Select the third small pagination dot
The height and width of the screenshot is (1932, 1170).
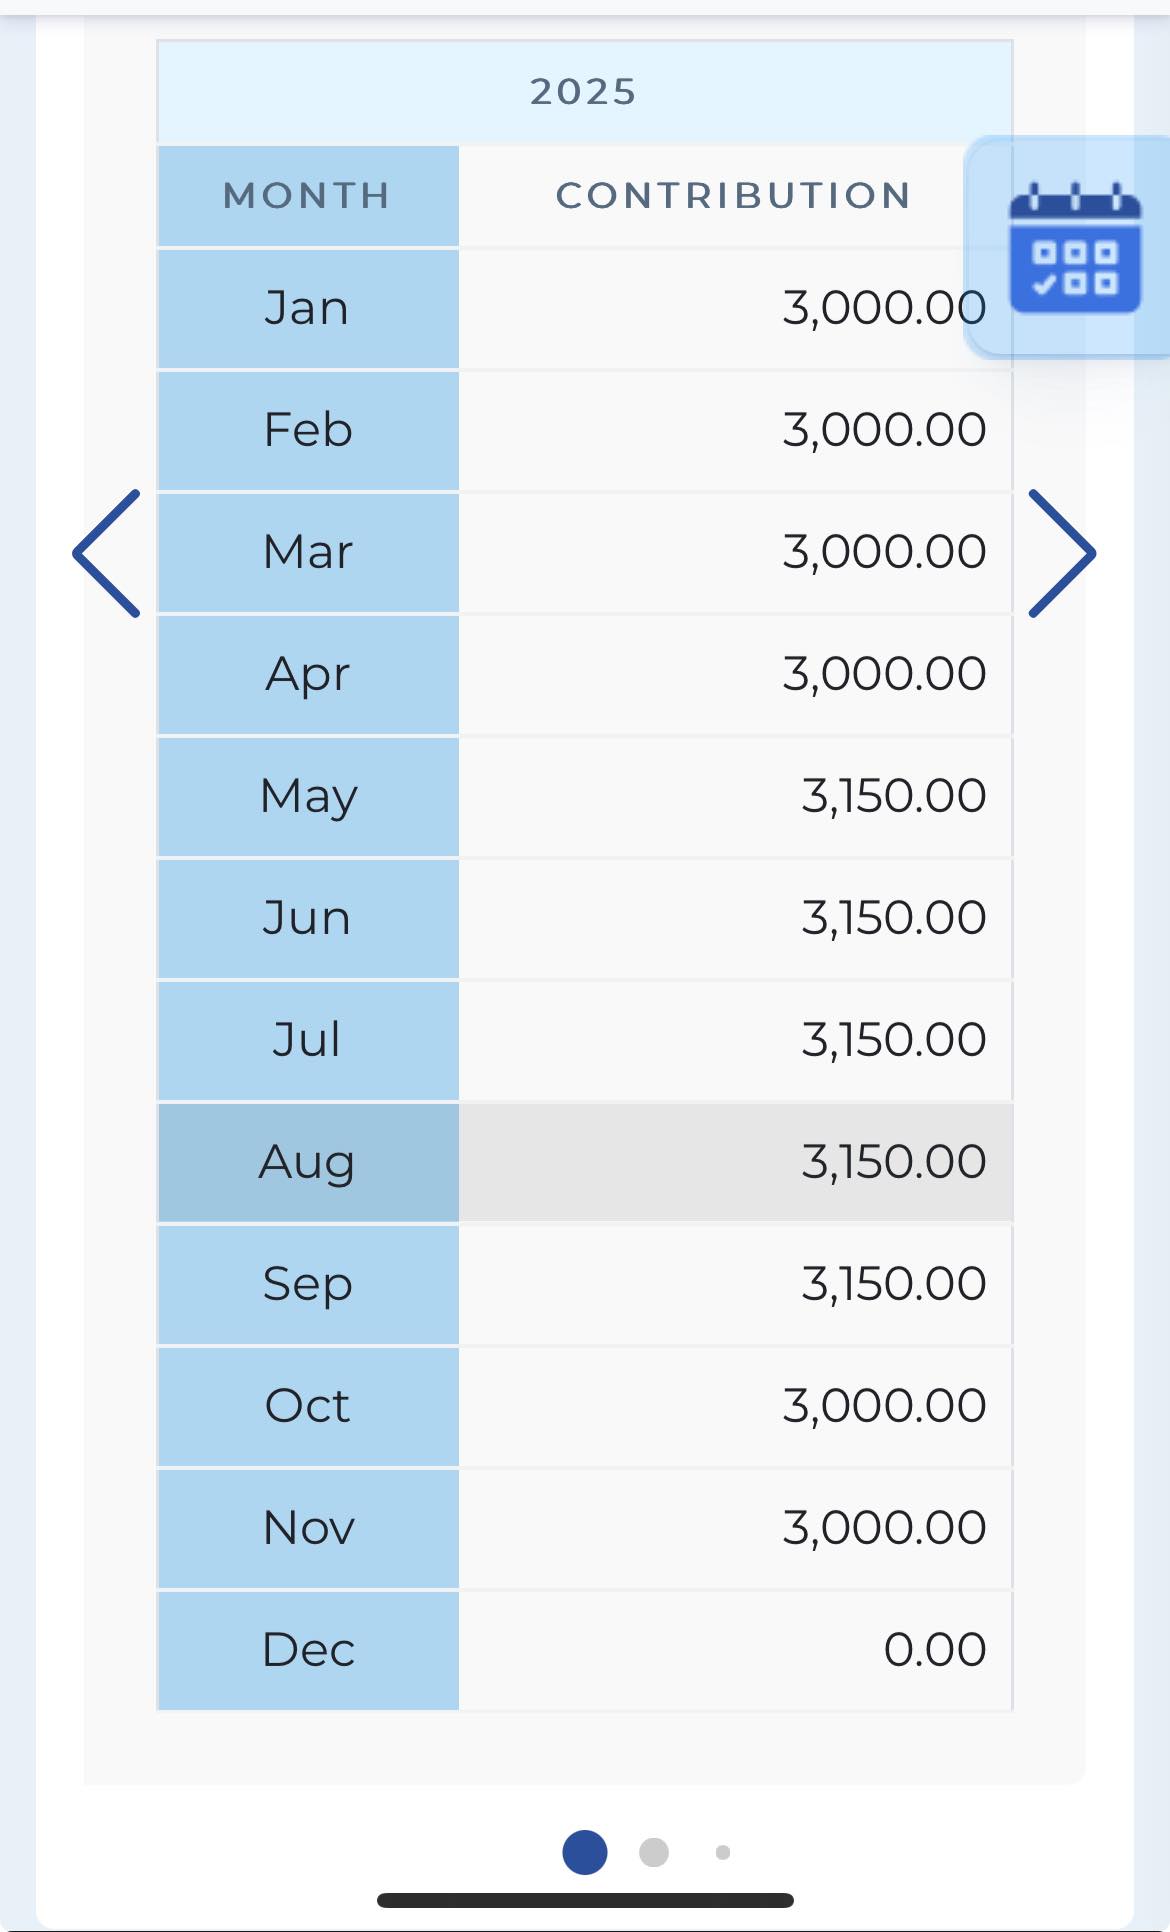(723, 1852)
